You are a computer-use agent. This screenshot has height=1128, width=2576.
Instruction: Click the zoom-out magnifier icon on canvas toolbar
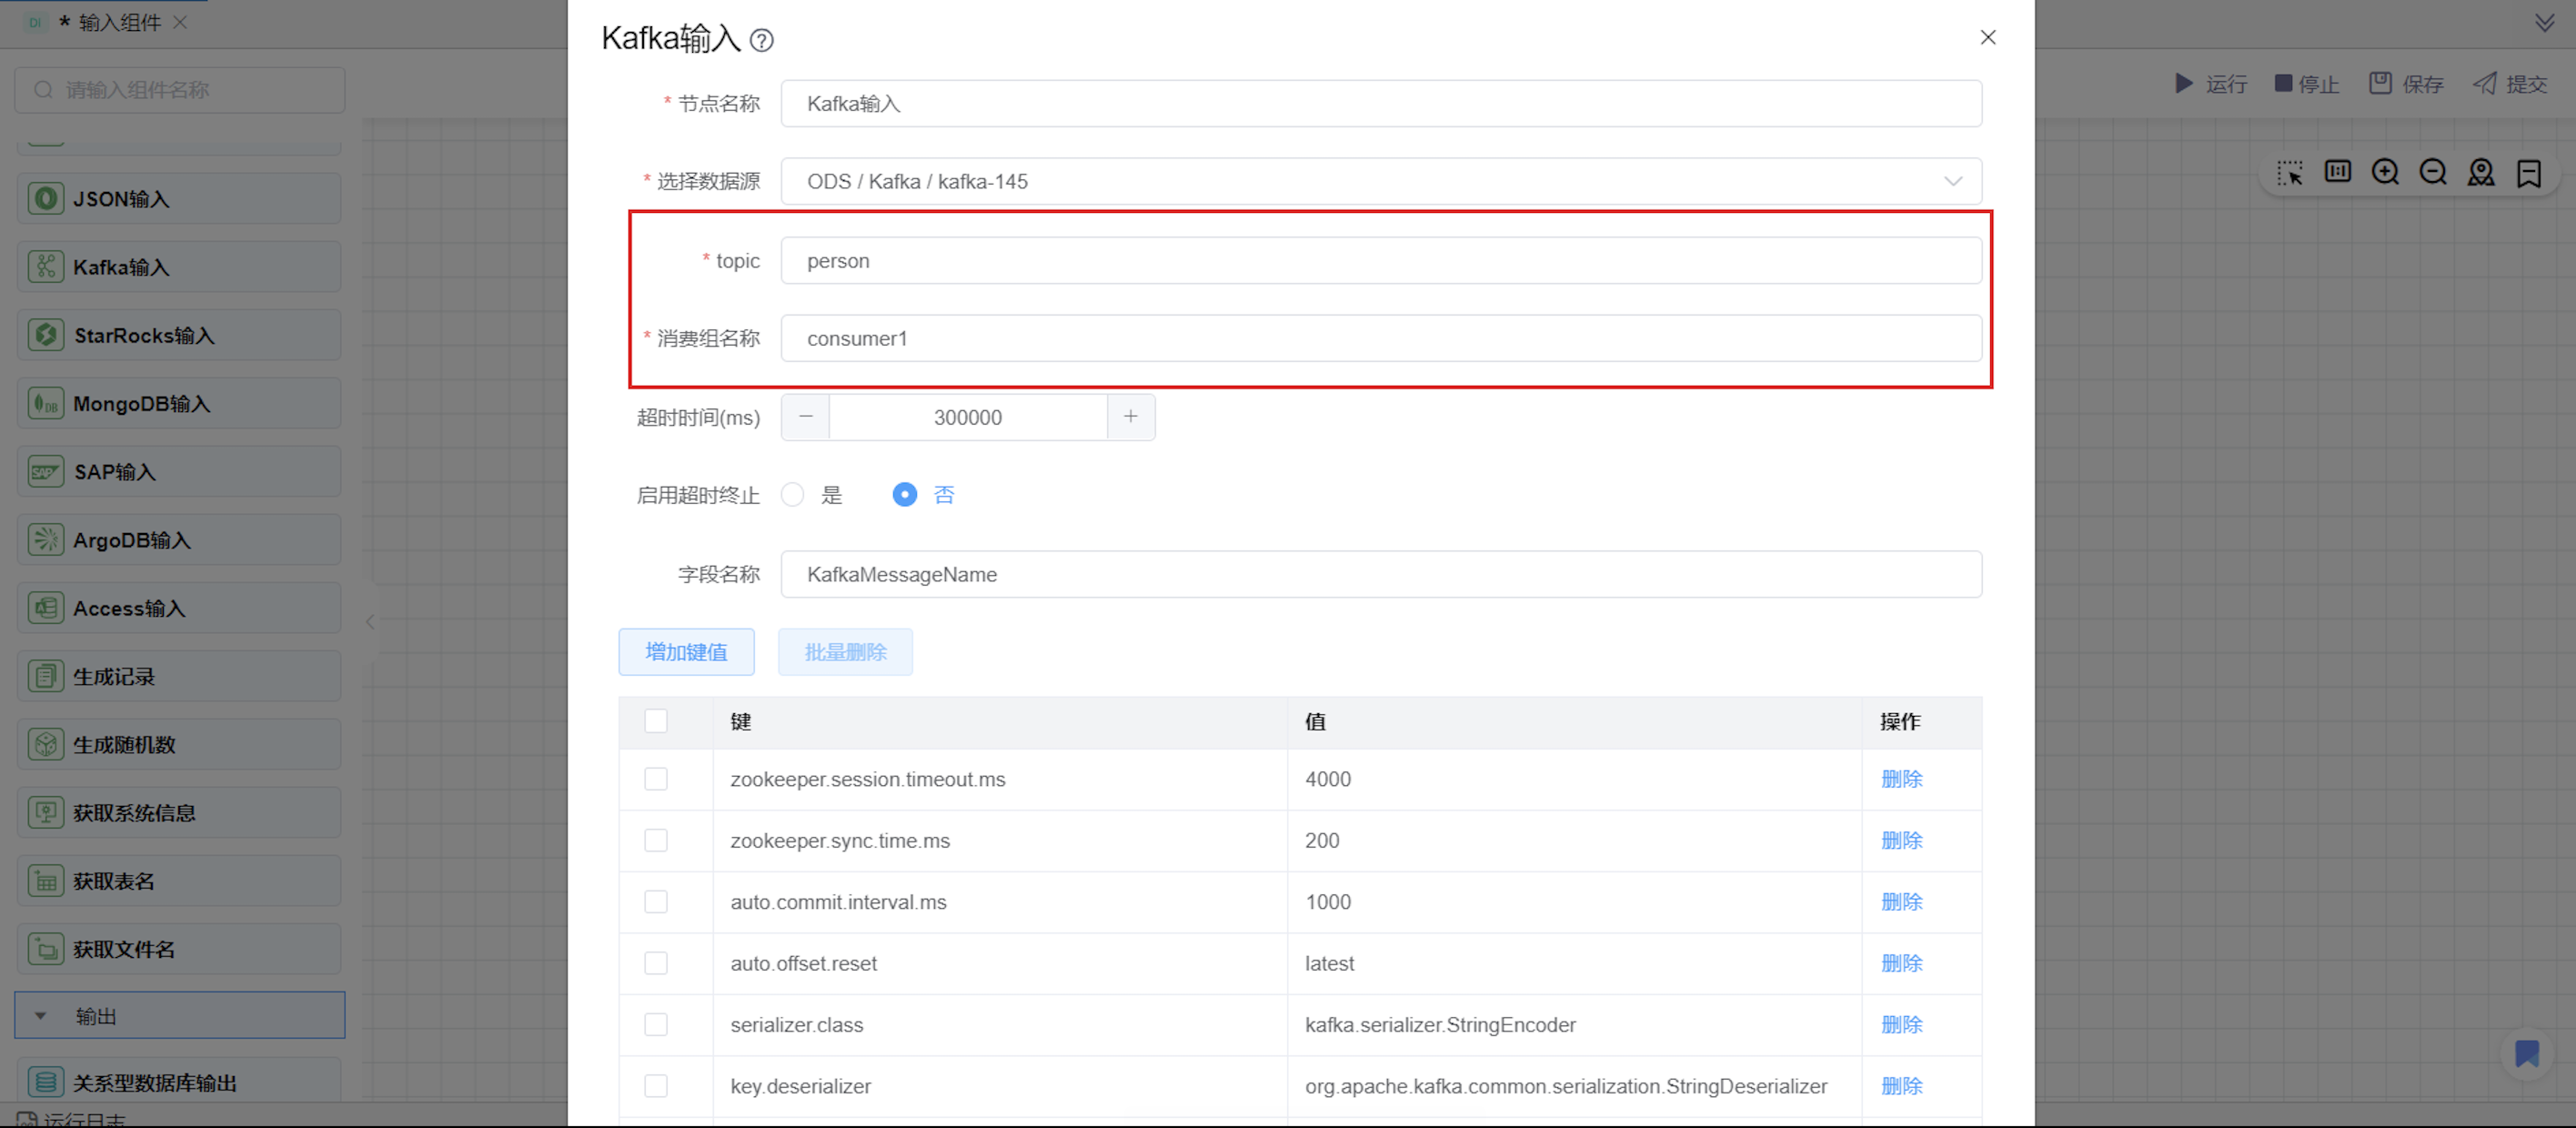pos(2432,172)
